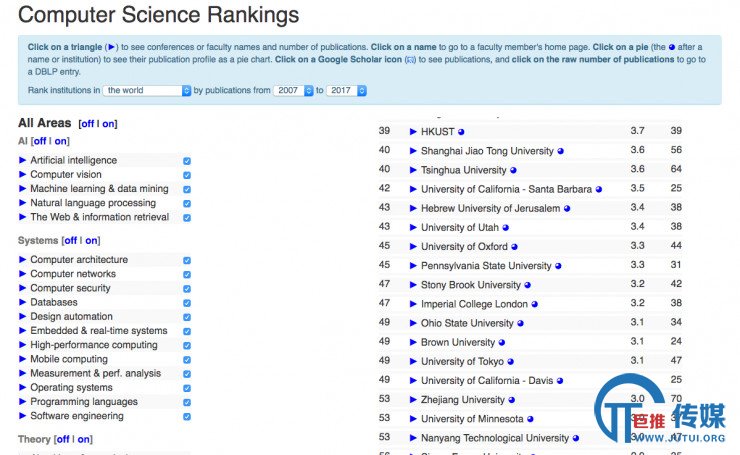
Task: Turn Theory areas on
Action: (x=84, y=439)
